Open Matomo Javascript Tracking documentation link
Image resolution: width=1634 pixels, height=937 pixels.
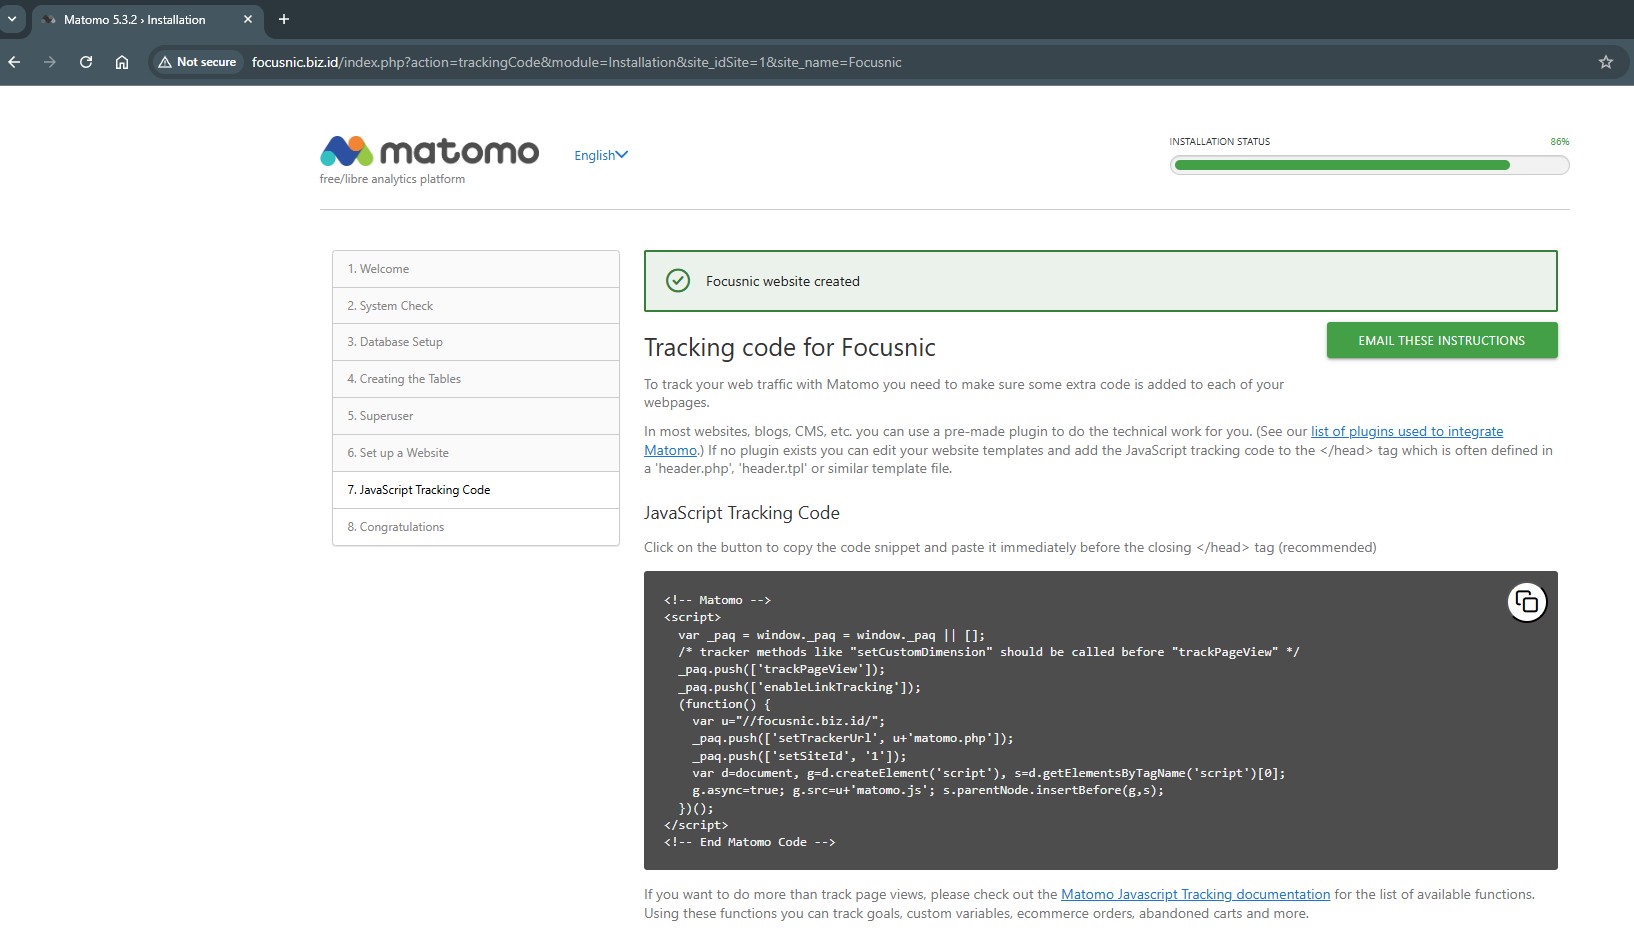tap(1195, 895)
